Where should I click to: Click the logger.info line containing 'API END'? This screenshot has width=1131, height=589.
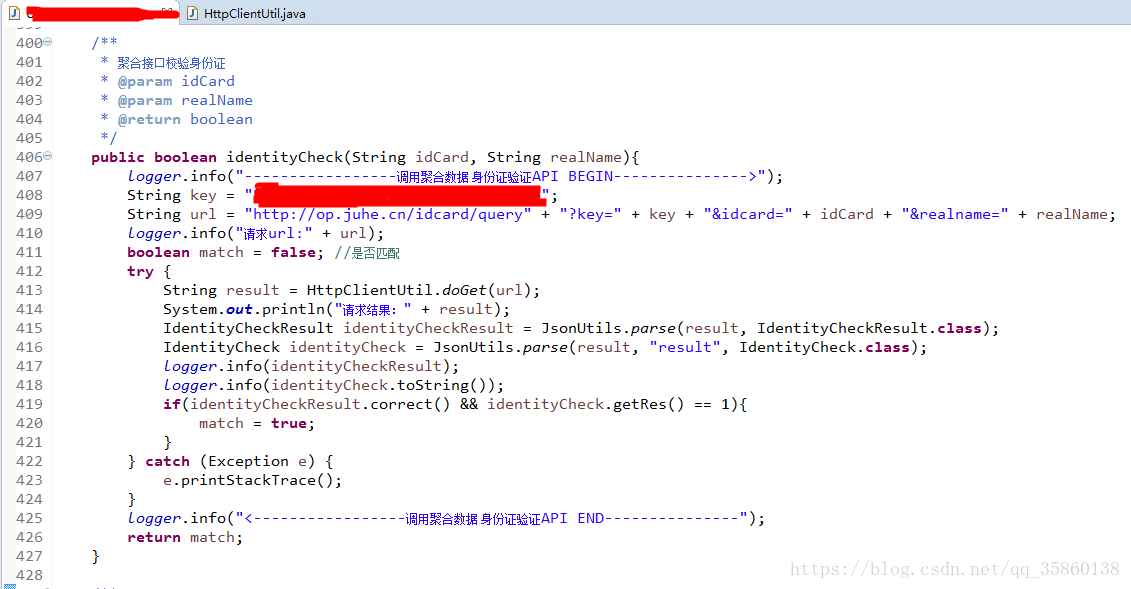click(x=446, y=518)
